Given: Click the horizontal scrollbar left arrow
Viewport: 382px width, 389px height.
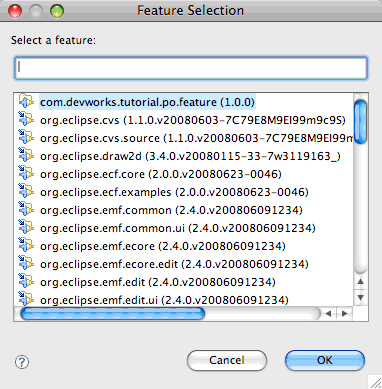Looking at the screenshot, I should coord(328,314).
